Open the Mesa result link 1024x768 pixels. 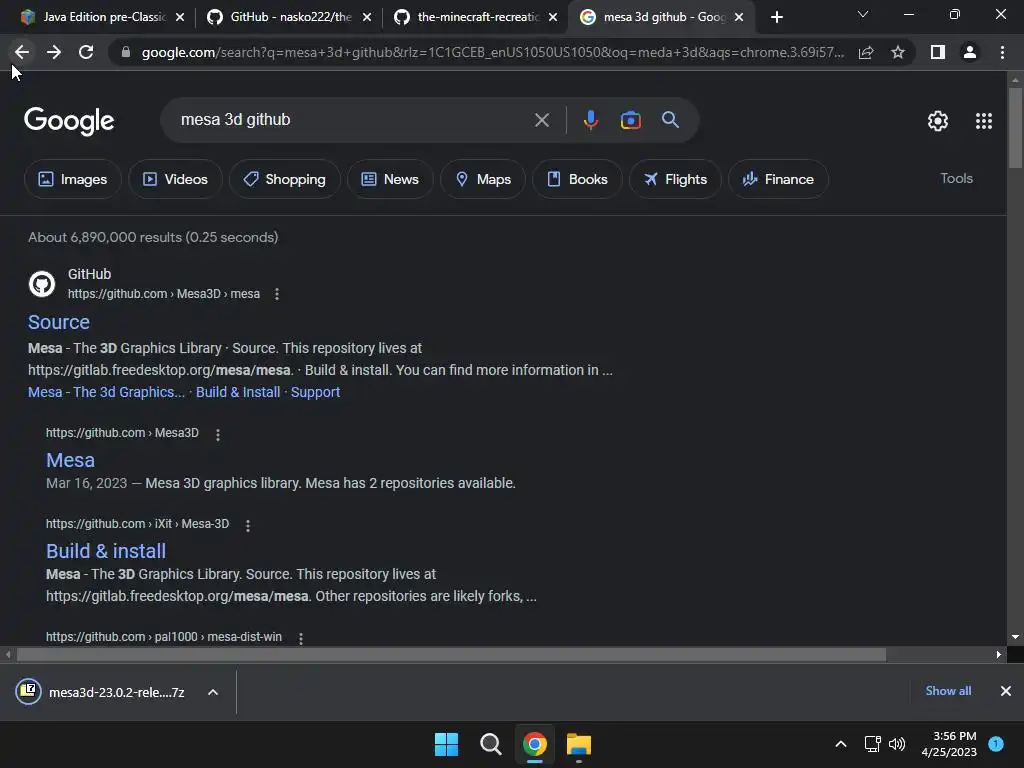click(71, 460)
